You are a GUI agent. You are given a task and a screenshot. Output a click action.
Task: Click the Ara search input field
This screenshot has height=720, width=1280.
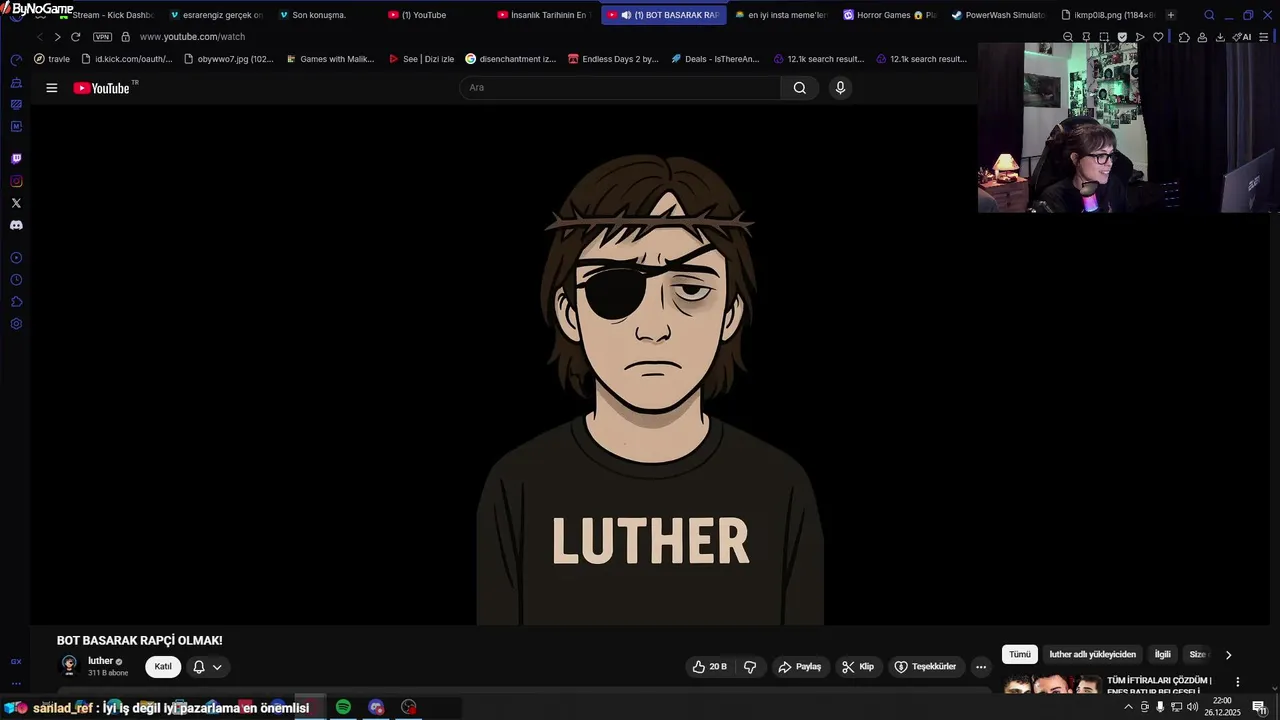(x=620, y=88)
